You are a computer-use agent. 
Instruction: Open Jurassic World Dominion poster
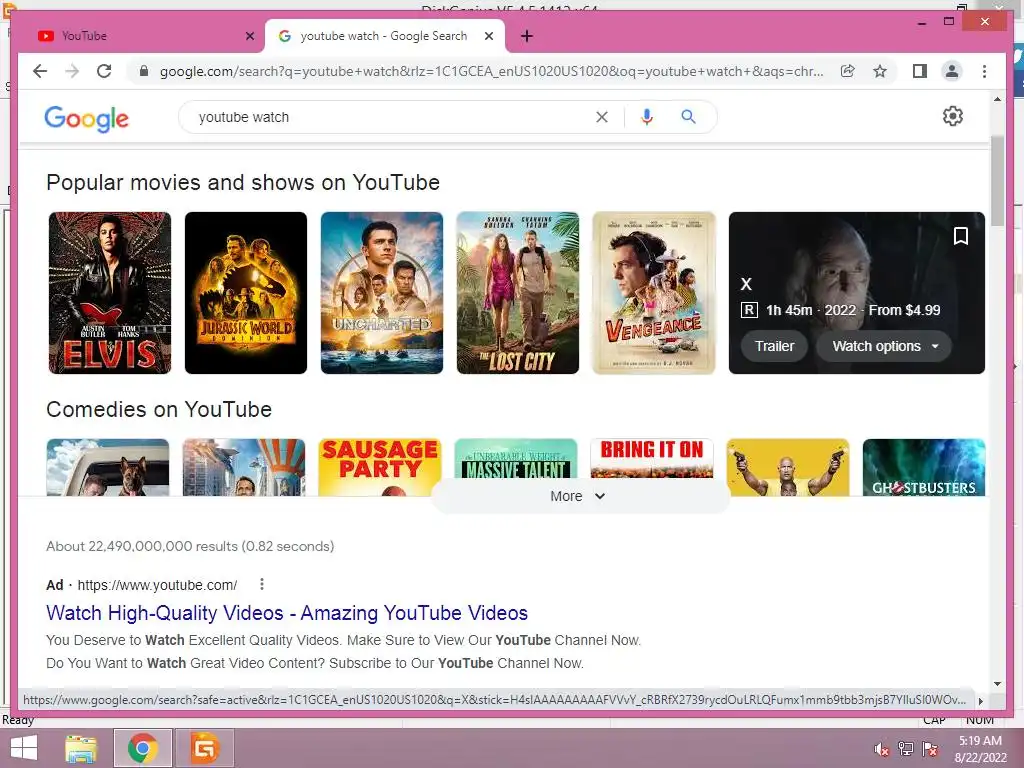(246, 293)
